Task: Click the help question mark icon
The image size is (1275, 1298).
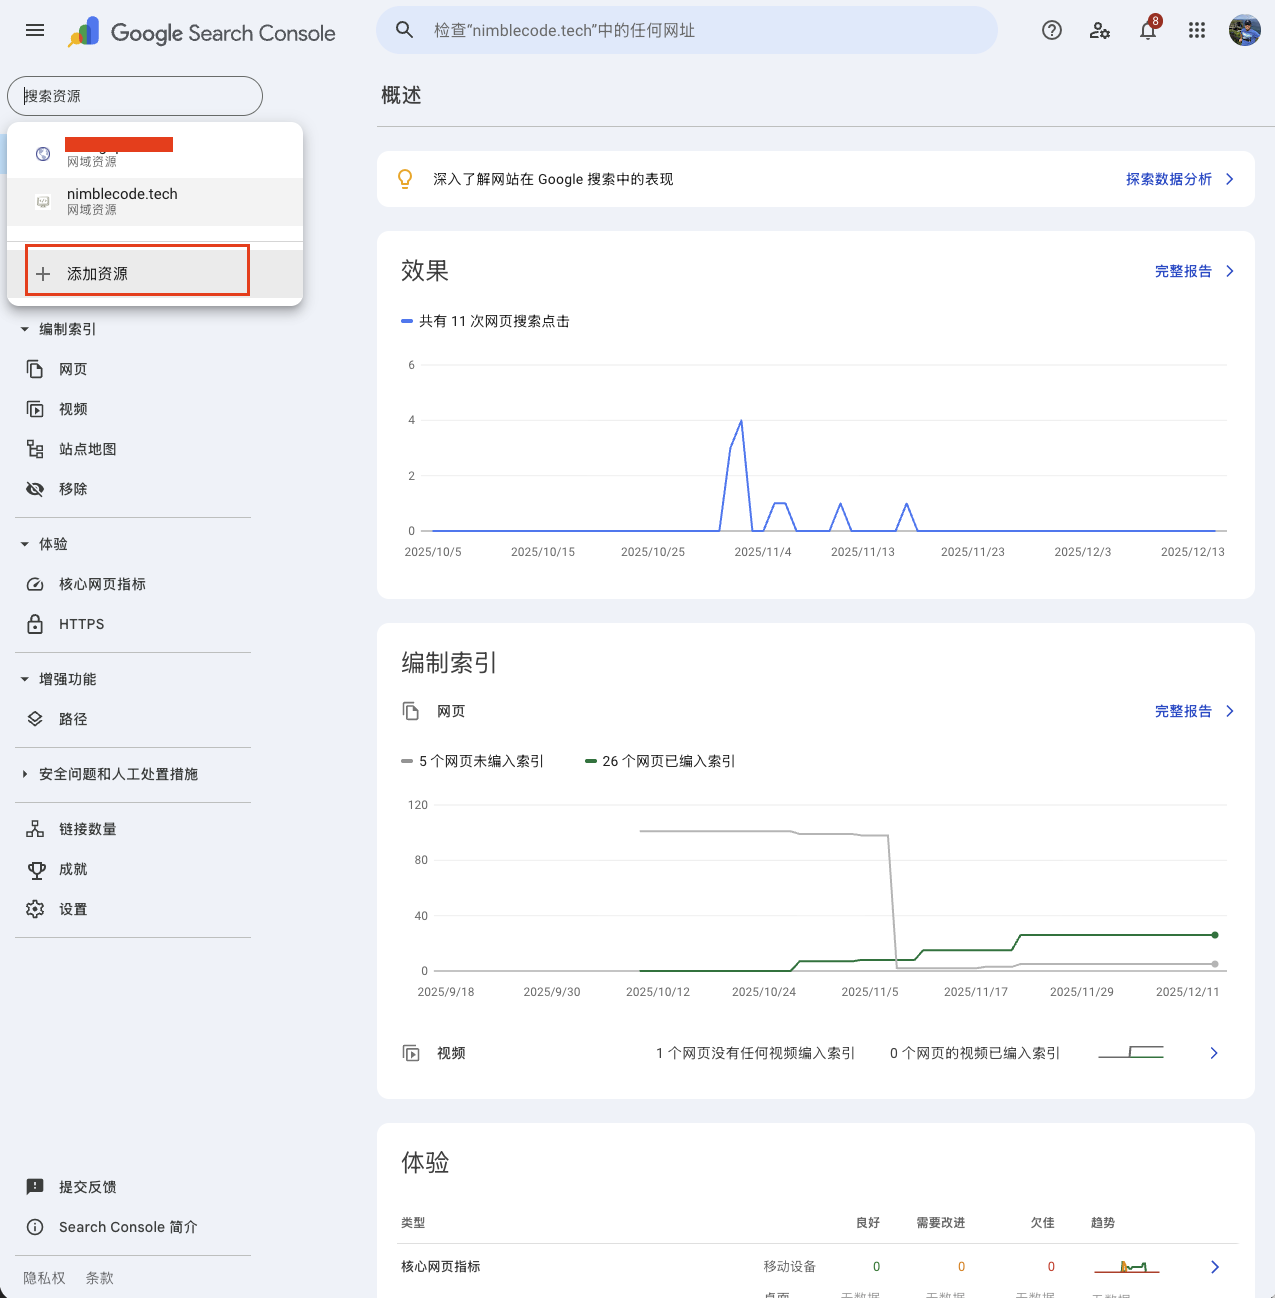Action: (1051, 30)
